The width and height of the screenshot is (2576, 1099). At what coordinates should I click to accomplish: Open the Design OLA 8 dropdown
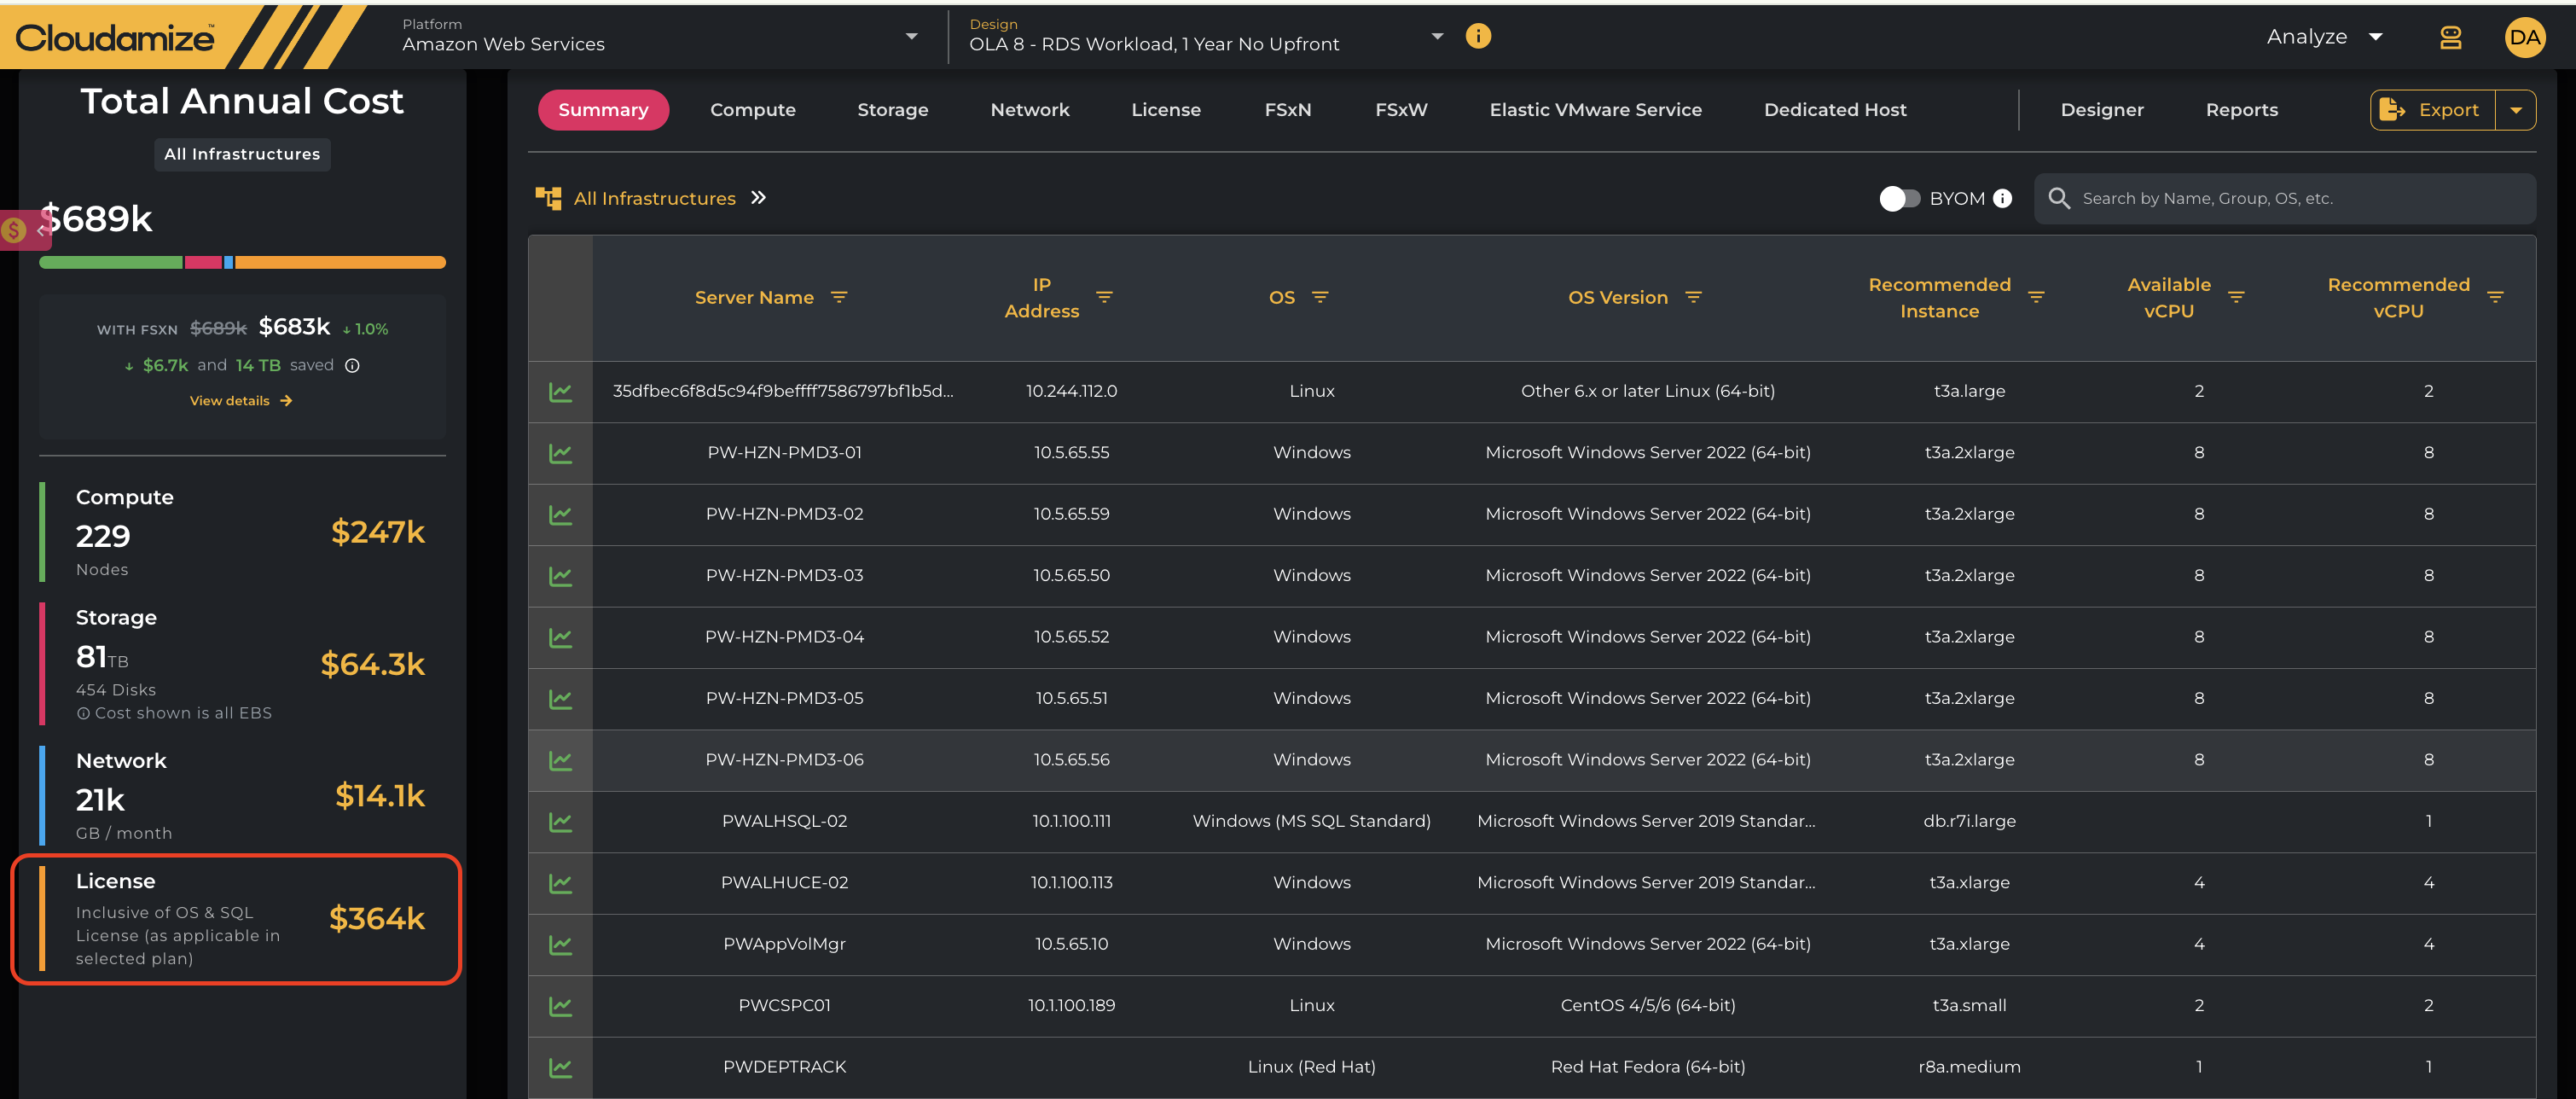(x=1205, y=37)
